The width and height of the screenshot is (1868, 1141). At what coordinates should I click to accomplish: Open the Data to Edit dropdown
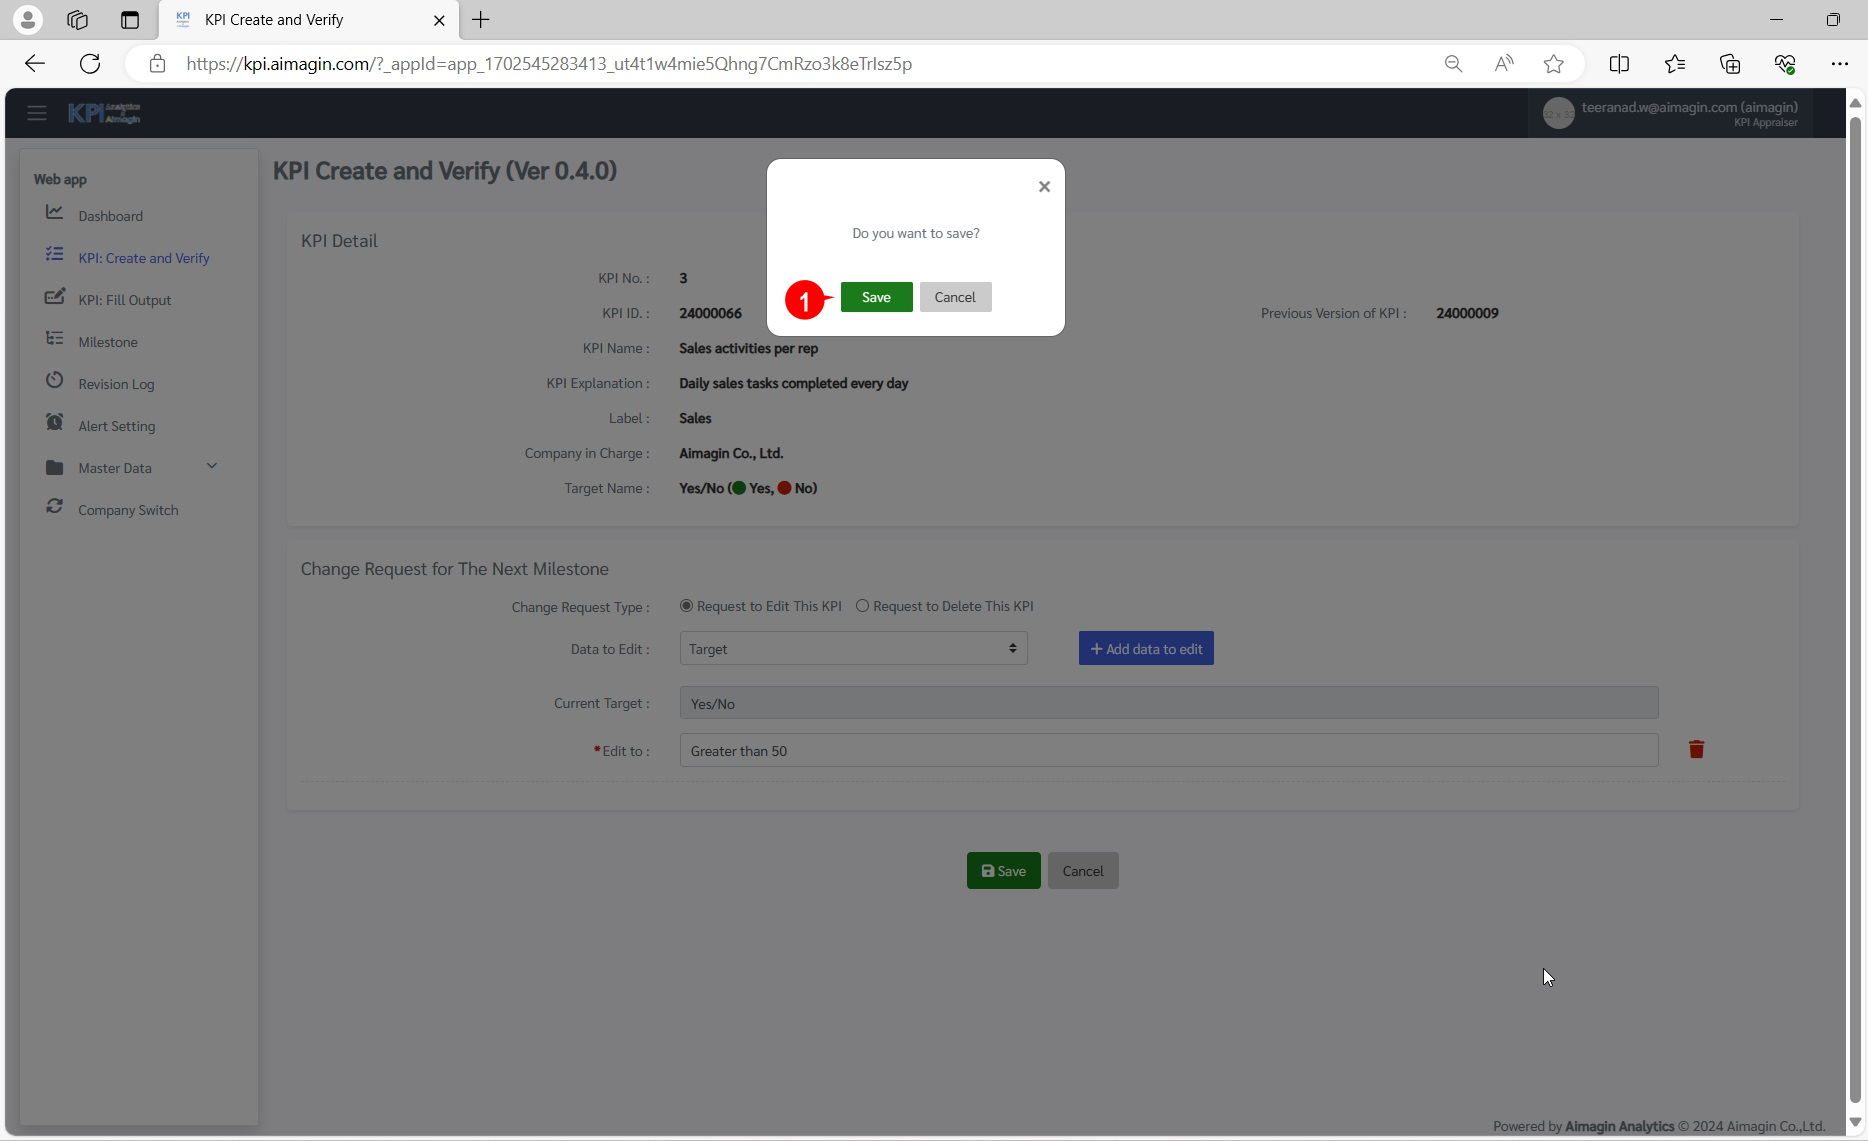[x=853, y=649]
